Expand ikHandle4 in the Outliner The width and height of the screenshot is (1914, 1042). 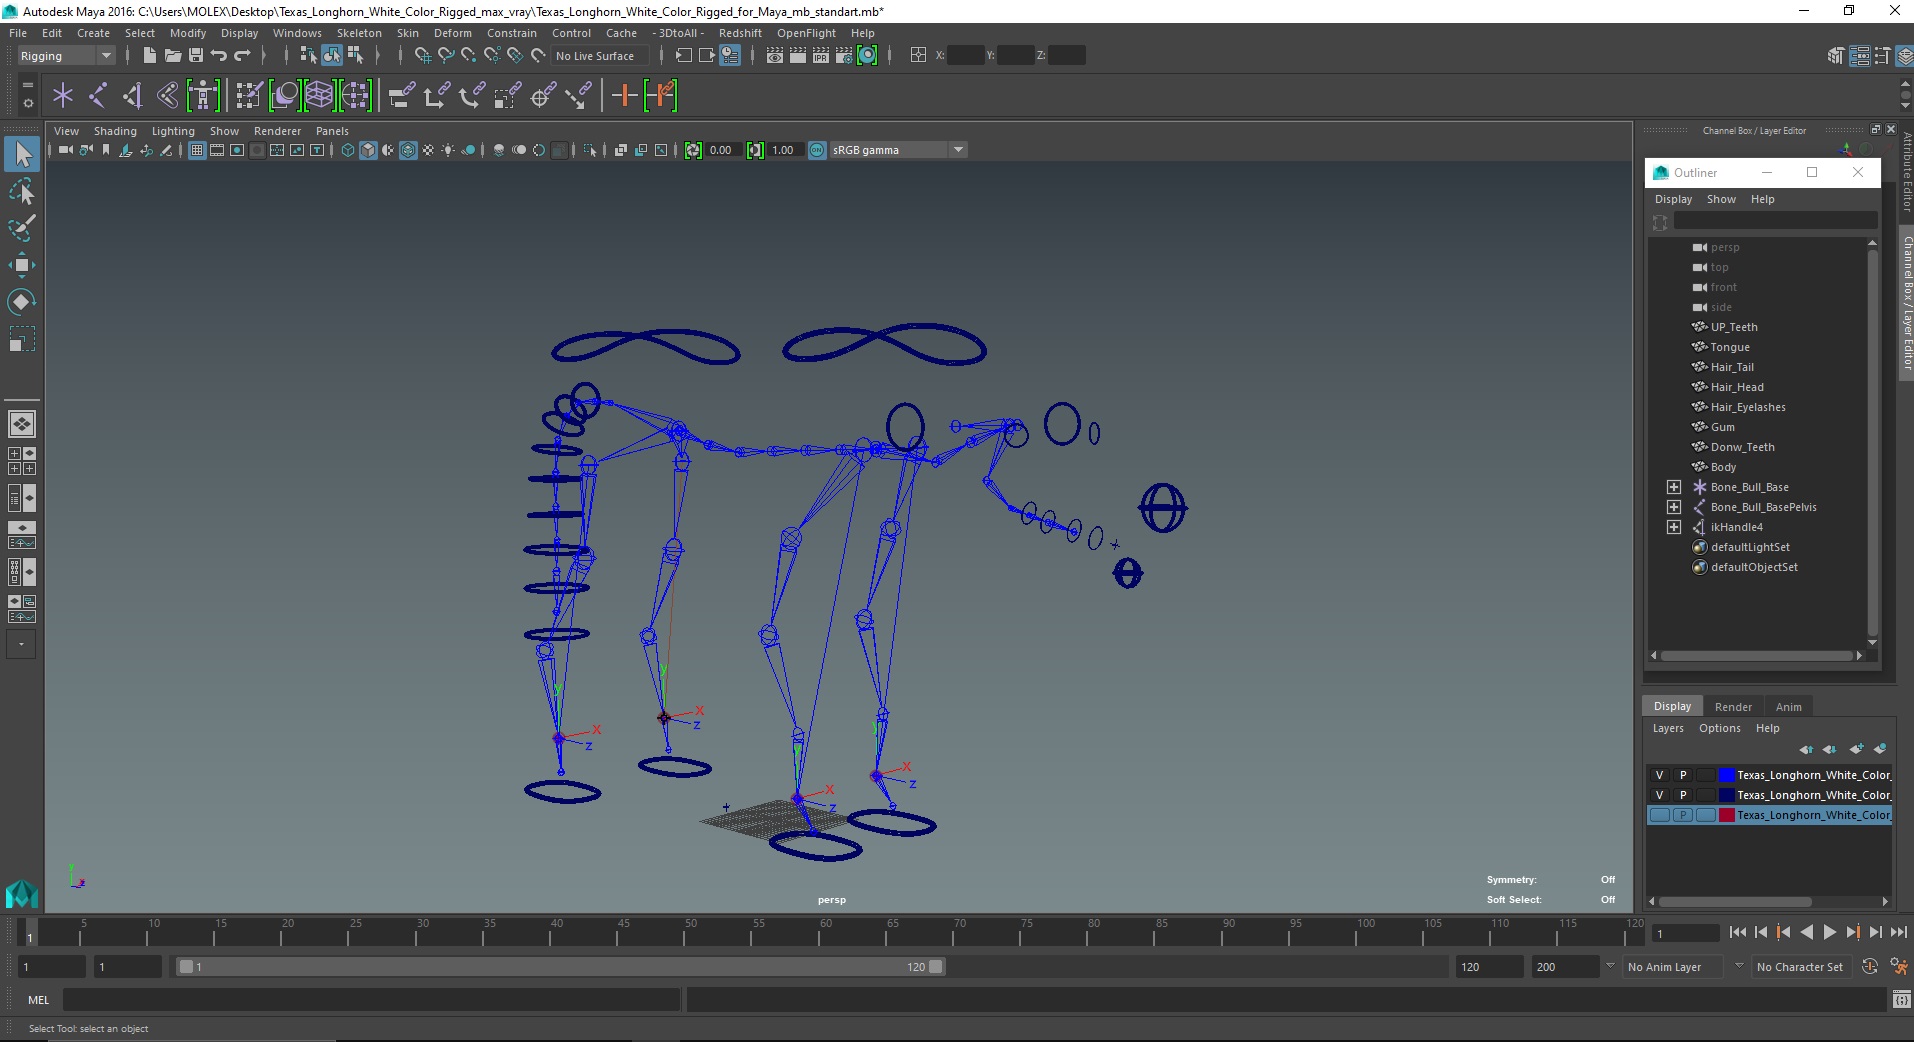click(x=1674, y=527)
